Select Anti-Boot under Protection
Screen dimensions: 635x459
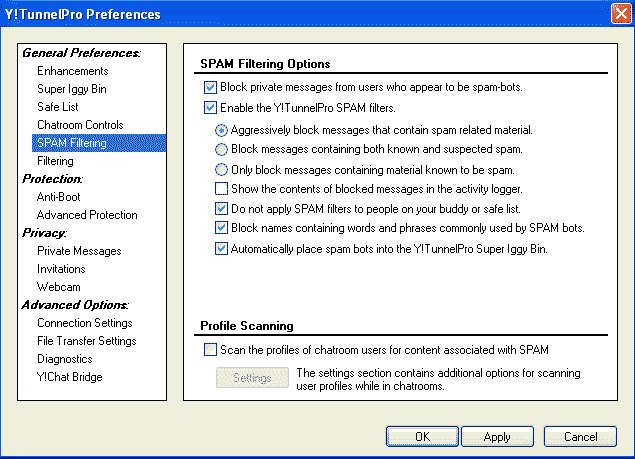(59, 197)
